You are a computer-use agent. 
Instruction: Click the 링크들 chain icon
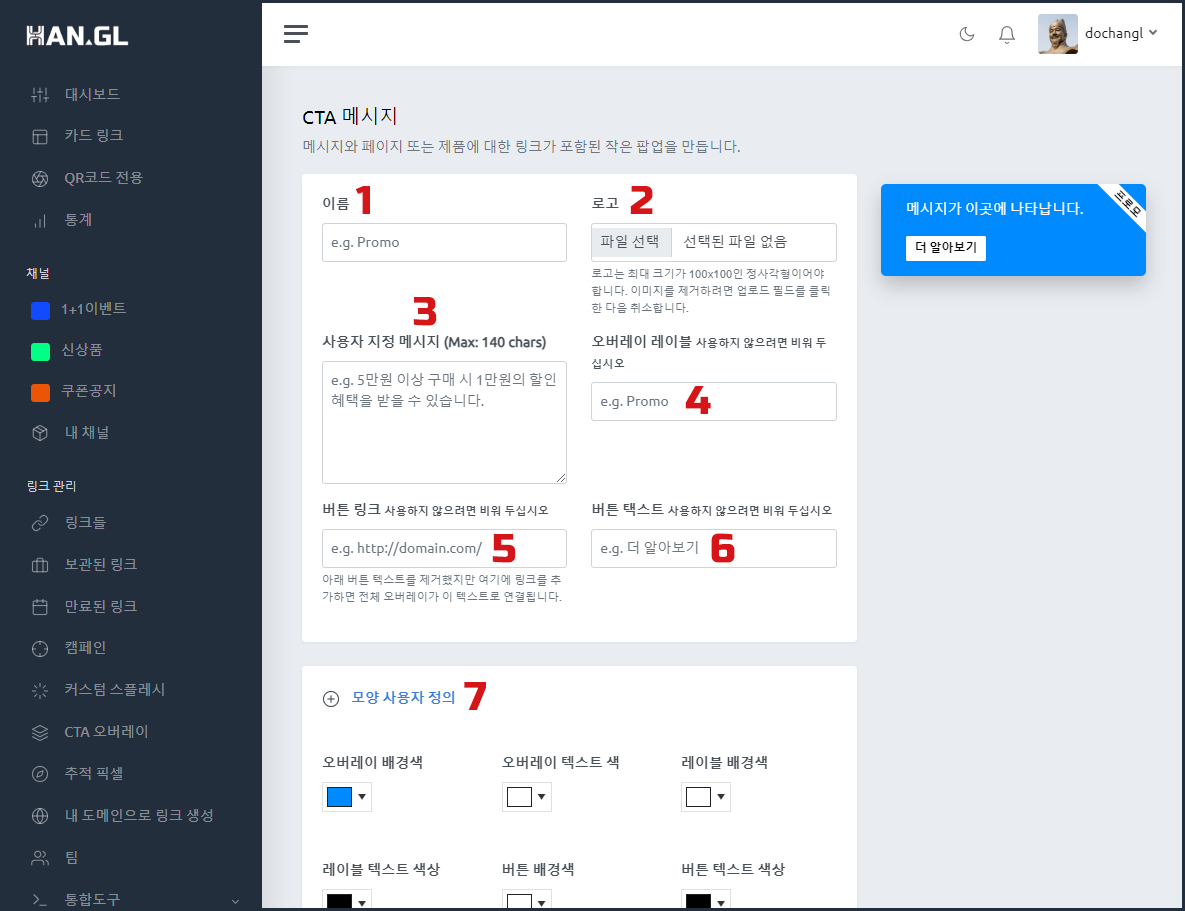point(40,523)
